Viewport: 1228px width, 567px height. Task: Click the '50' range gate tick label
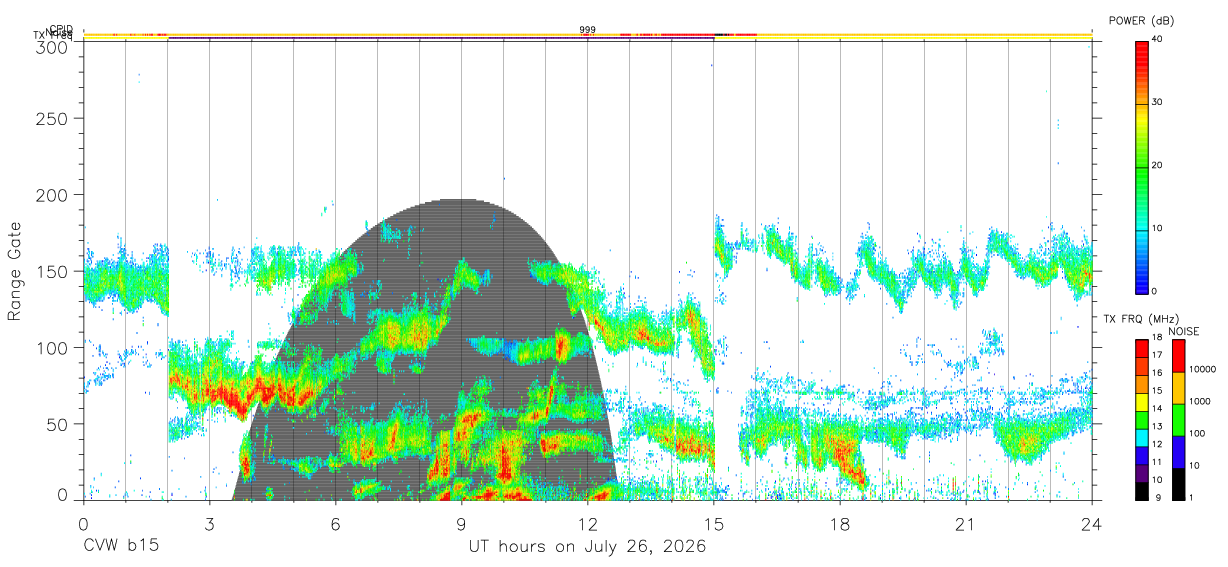pyautogui.click(x=59, y=423)
